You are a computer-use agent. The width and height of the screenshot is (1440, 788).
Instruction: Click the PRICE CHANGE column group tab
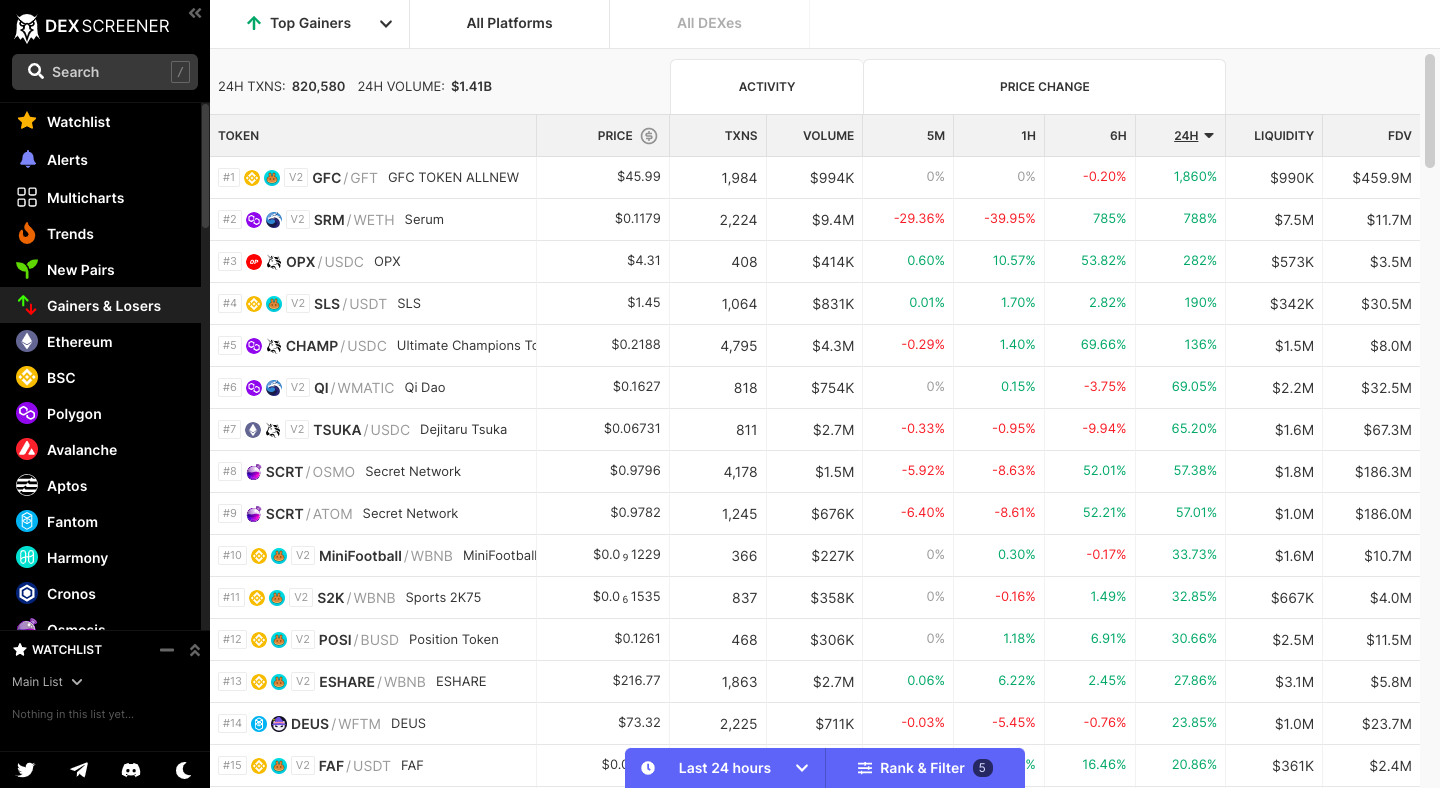[x=1045, y=87]
